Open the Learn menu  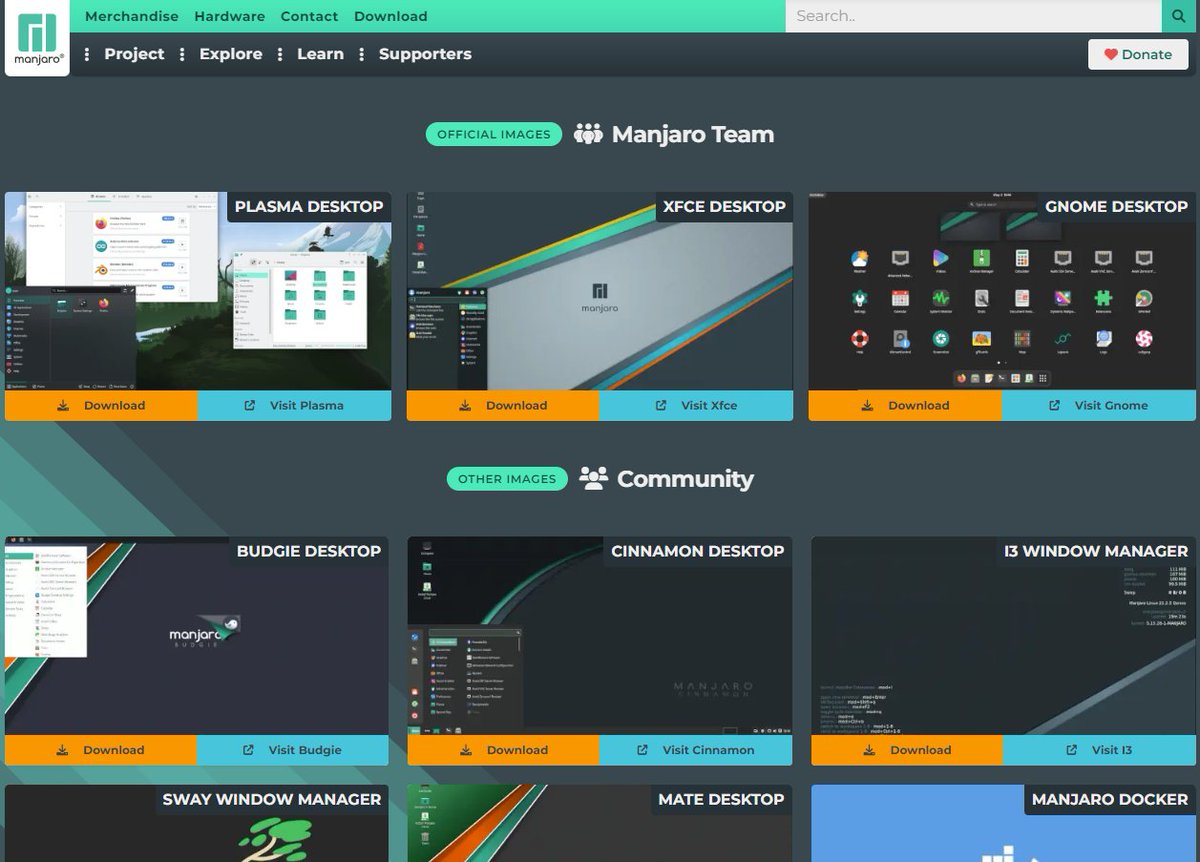click(320, 54)
